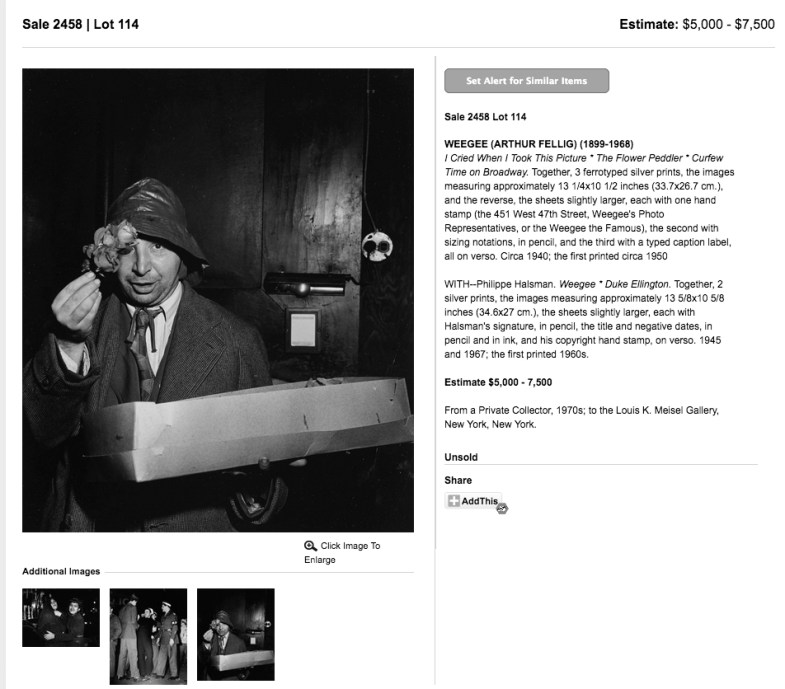Select the thumbnail of uniformed men on street
Viewport: 785px width, 689px height.
click(x=148, y=636)
